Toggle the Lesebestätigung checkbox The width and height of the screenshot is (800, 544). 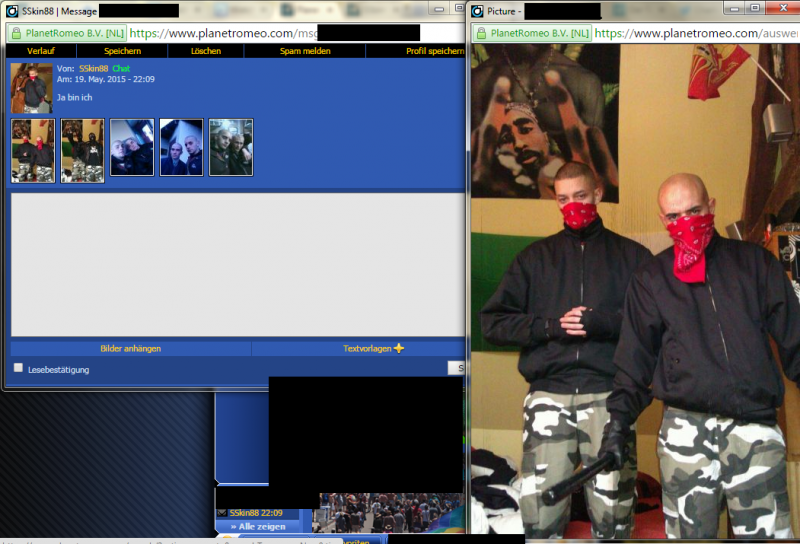18,368
